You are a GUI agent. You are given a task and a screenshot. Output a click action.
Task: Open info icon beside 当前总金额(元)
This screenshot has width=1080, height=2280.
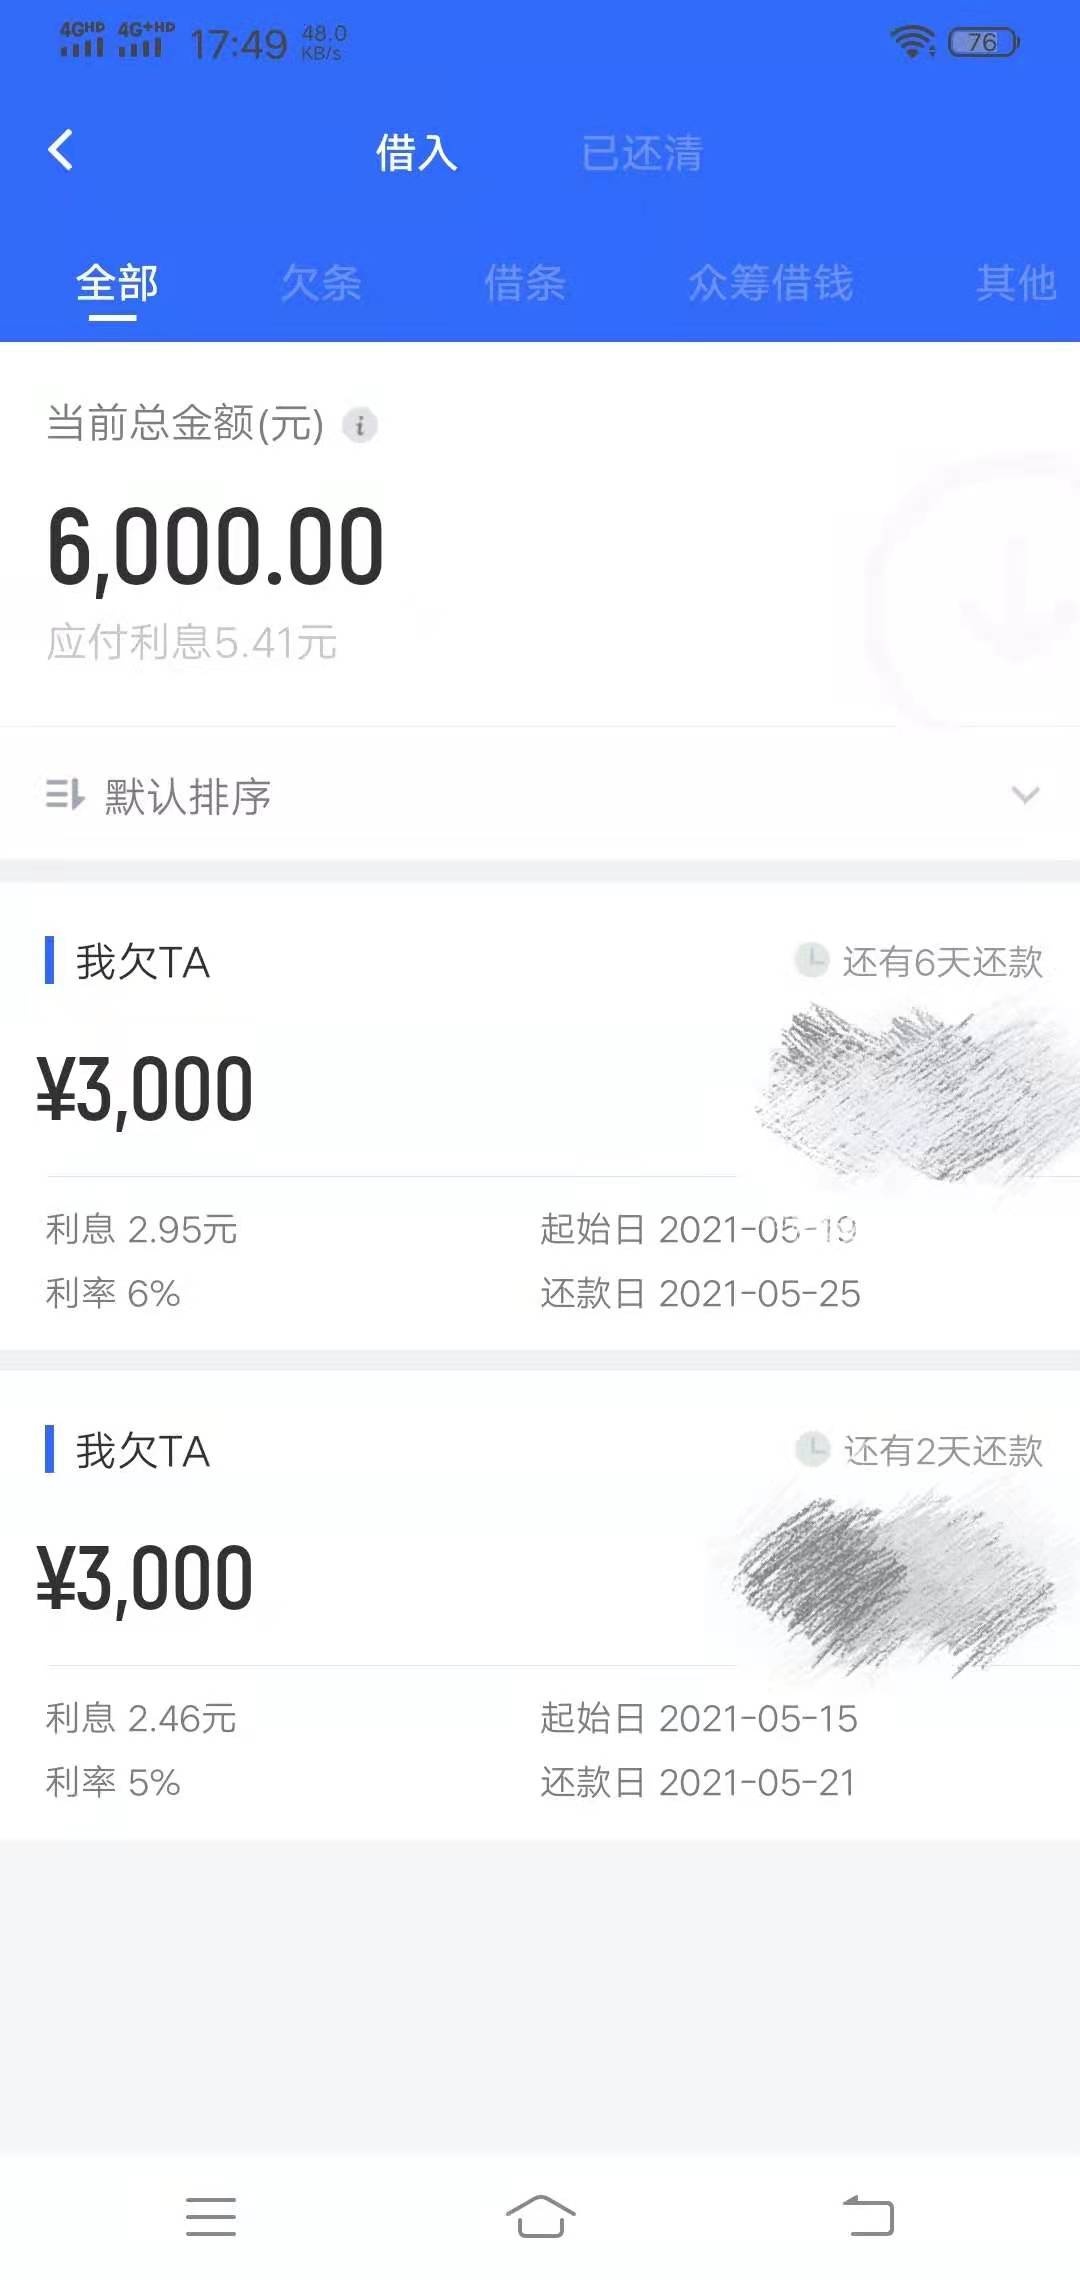360,425
